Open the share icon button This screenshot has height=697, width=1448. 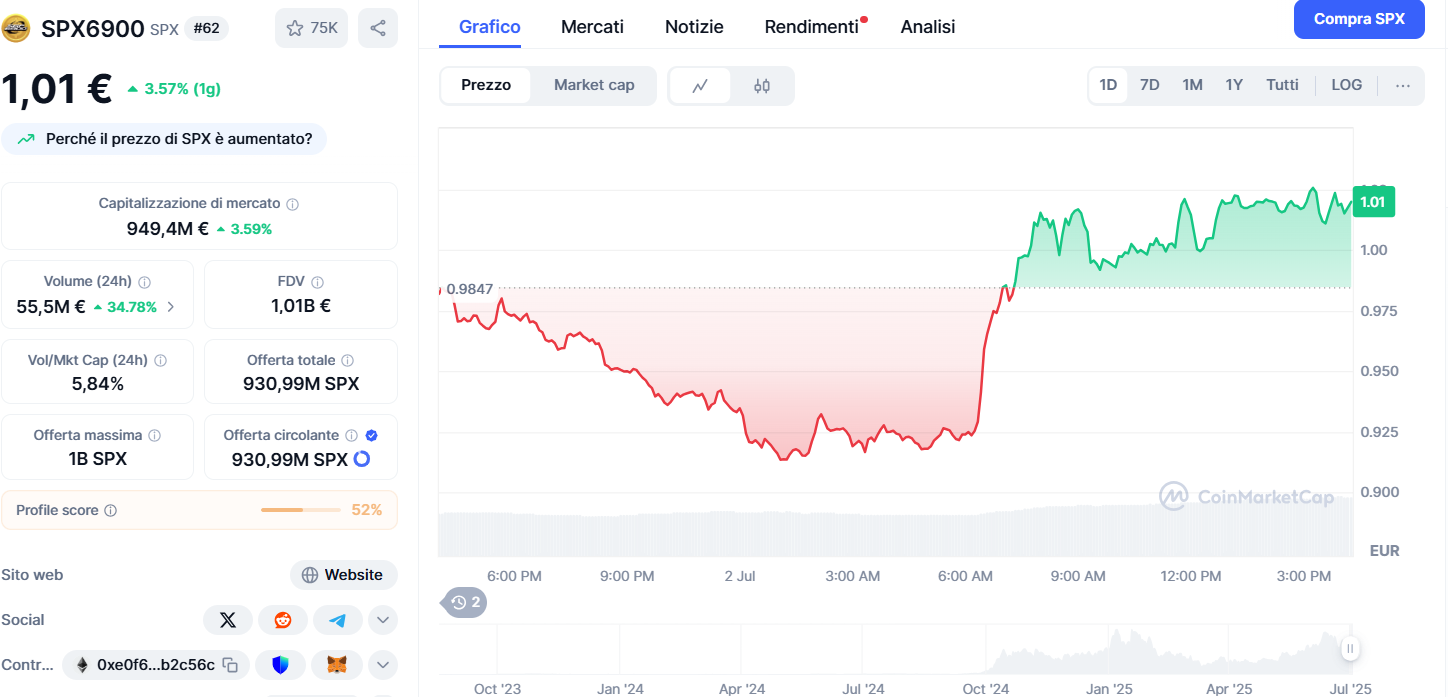pyautogui.click(x=378, y=28)
